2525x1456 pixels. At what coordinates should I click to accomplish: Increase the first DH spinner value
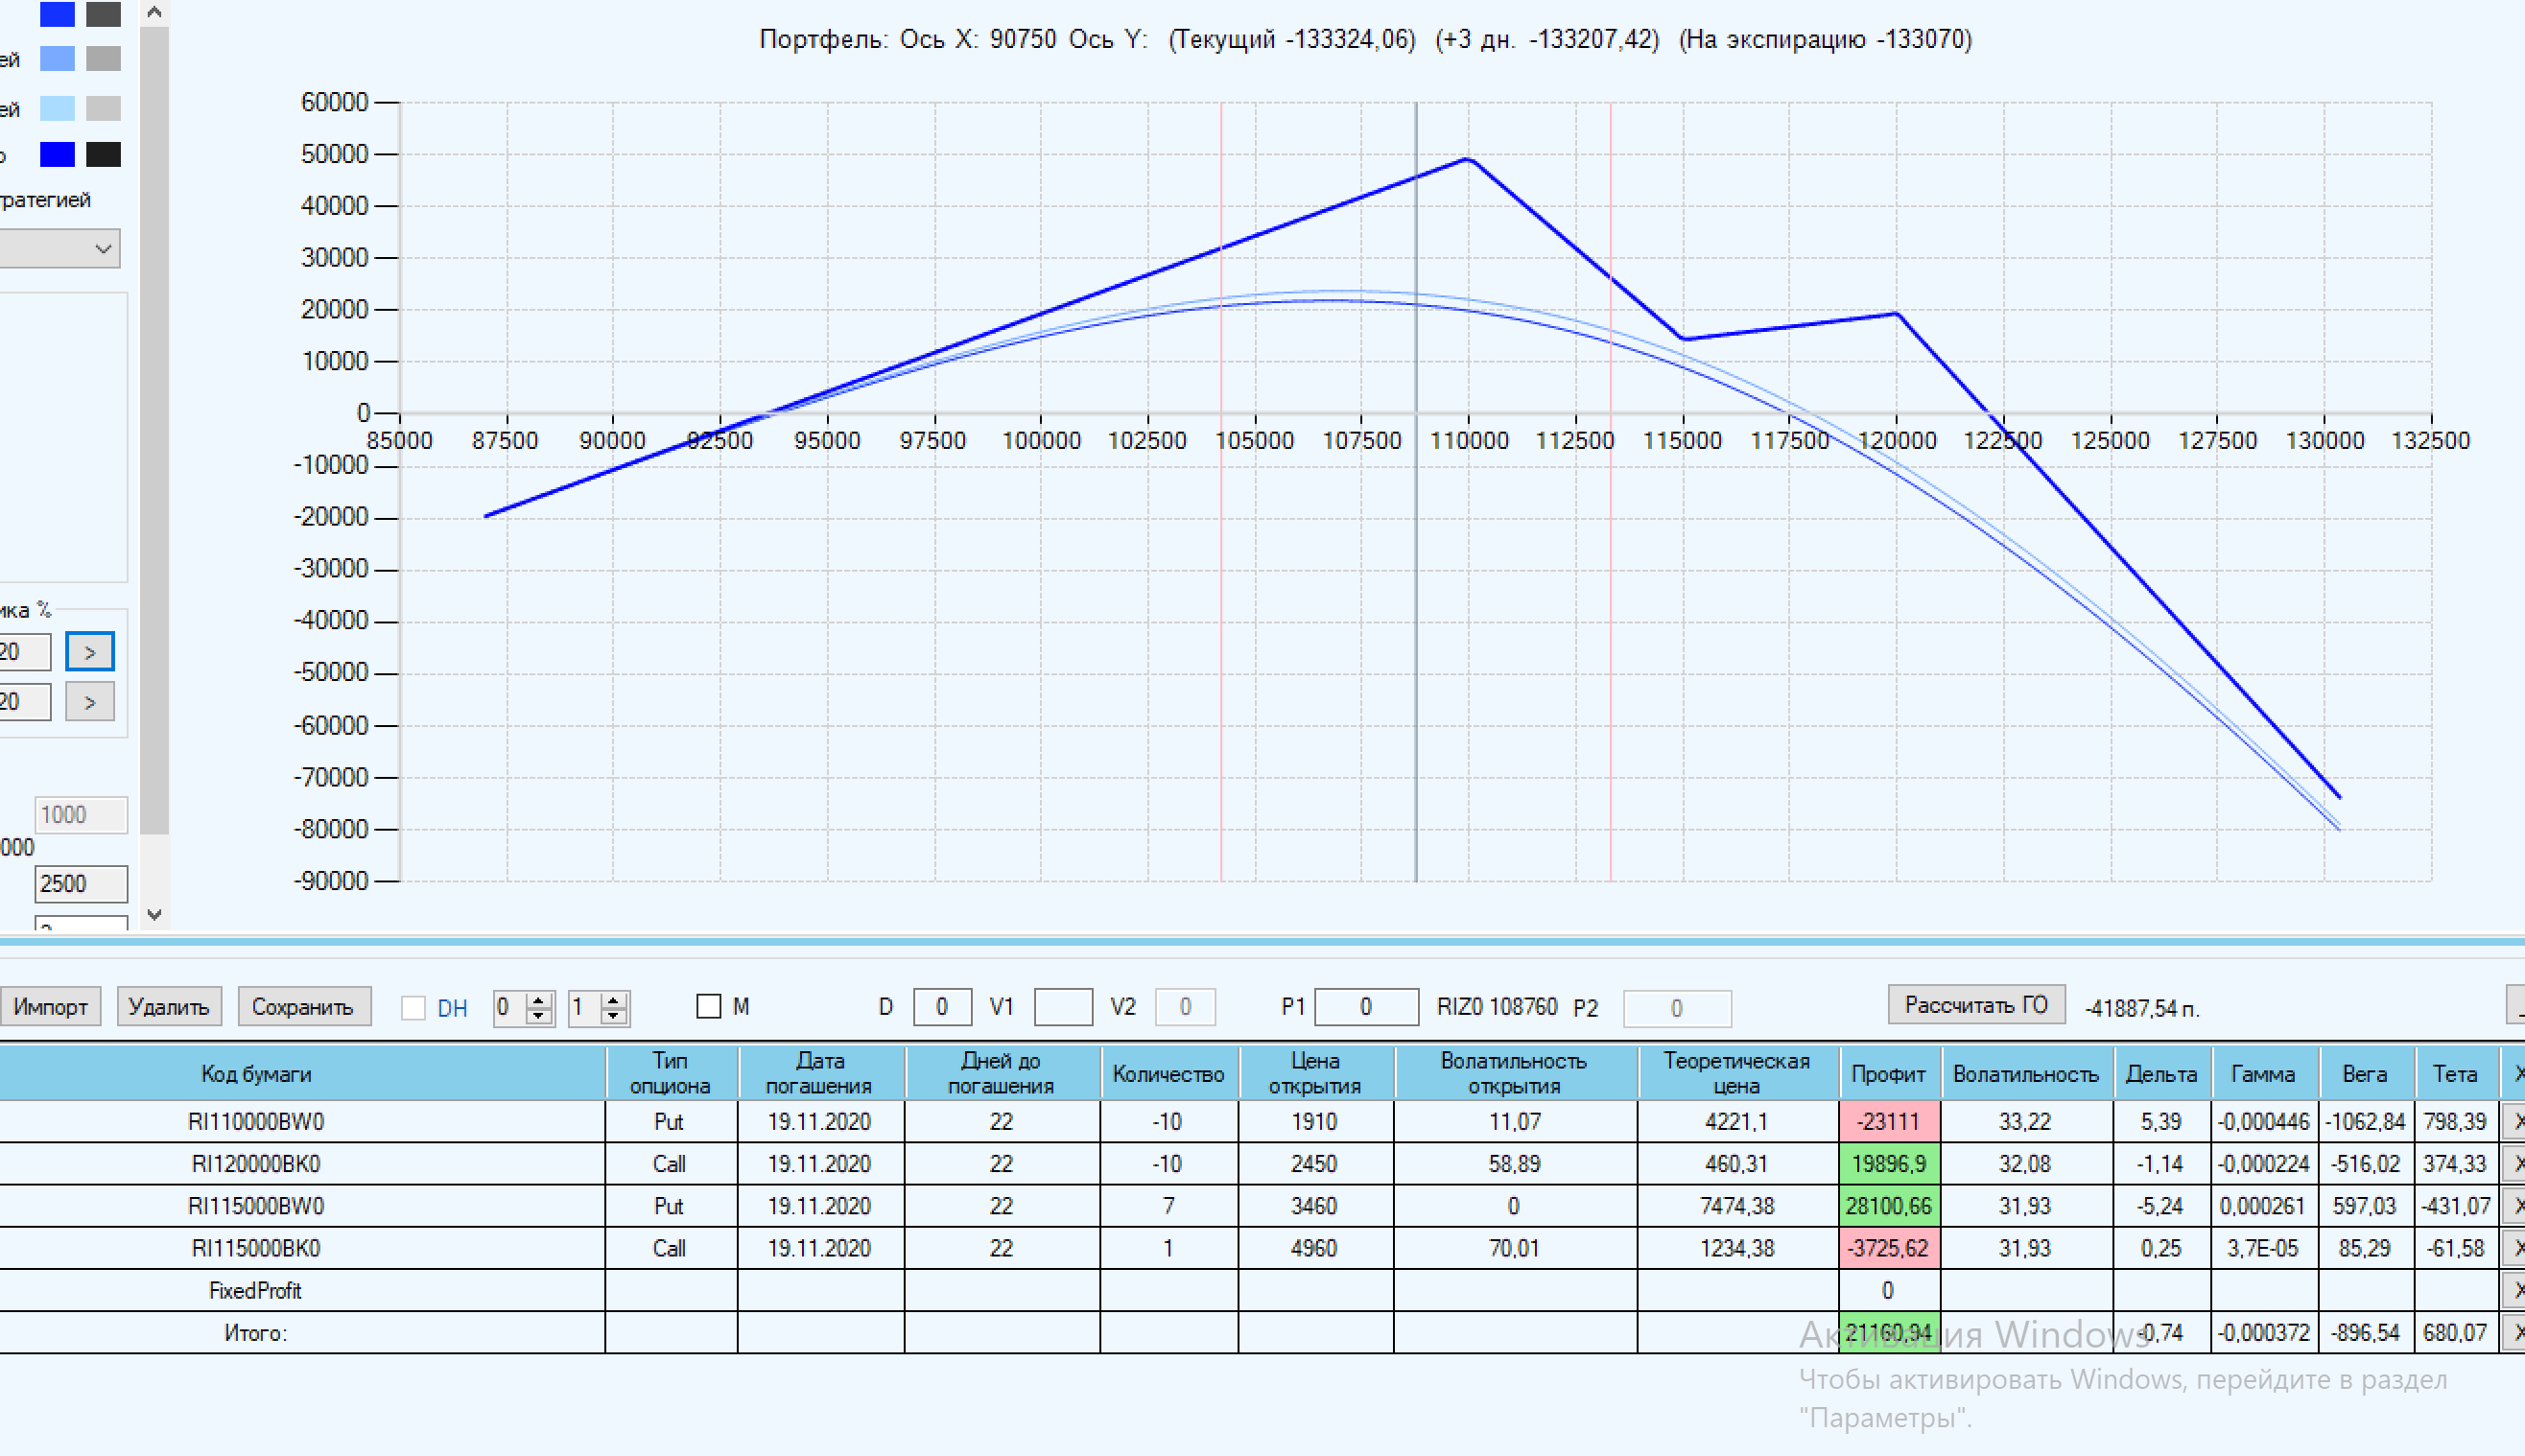click(539, 999)
